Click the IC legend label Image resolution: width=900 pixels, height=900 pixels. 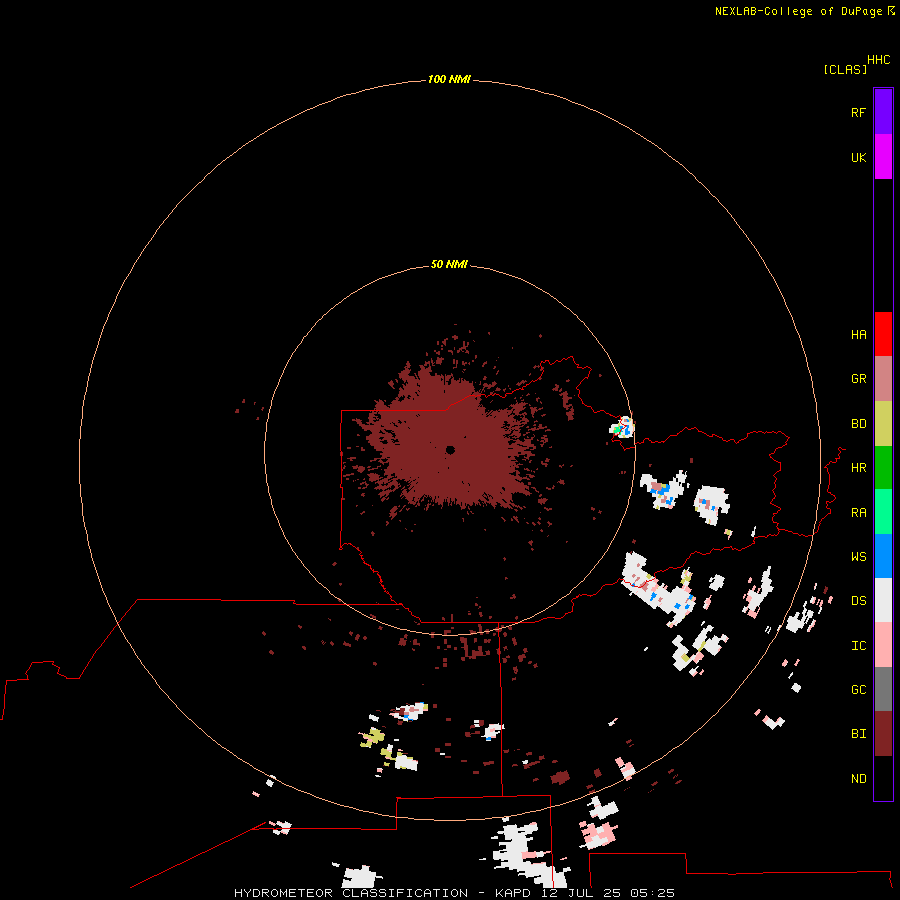coord(858,646)
